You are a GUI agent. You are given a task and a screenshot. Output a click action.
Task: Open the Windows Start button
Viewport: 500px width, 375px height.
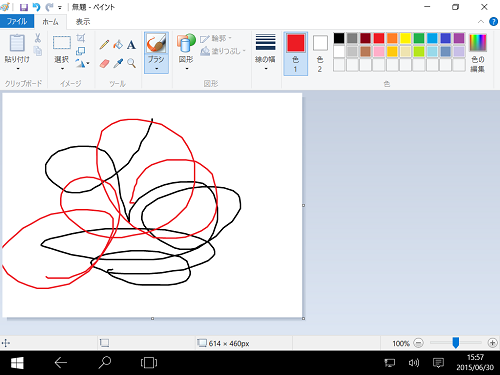[x=17, y=363]
